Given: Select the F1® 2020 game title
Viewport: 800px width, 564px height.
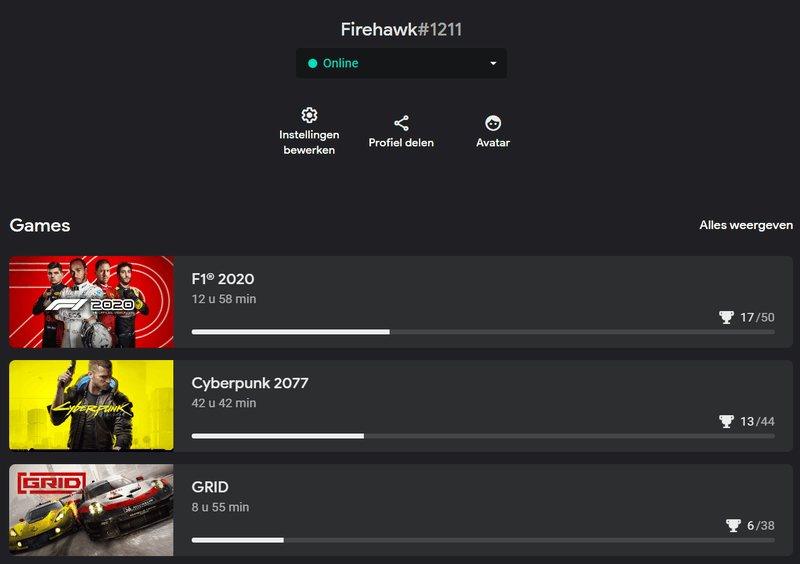Looking at the screenshot, I should (223, 279).
